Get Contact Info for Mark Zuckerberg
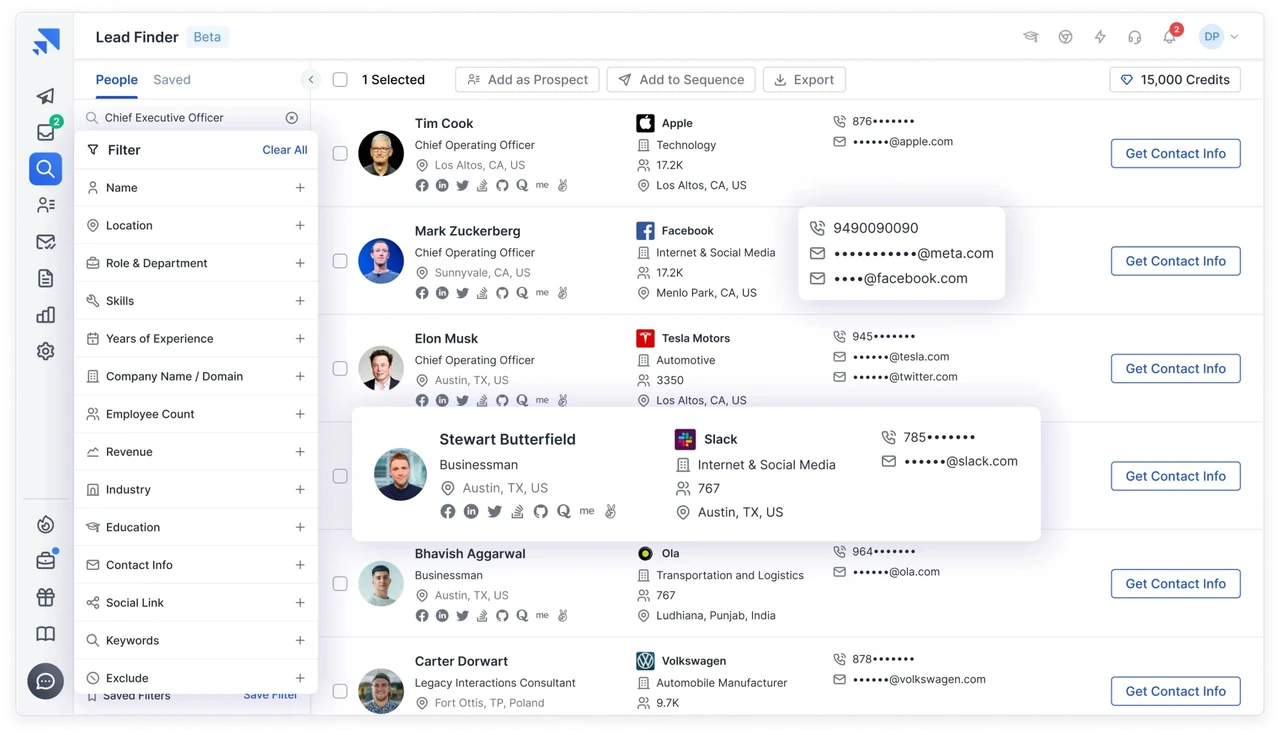This screenshot has height=735, width=1280. click(x=1176, y=261)
